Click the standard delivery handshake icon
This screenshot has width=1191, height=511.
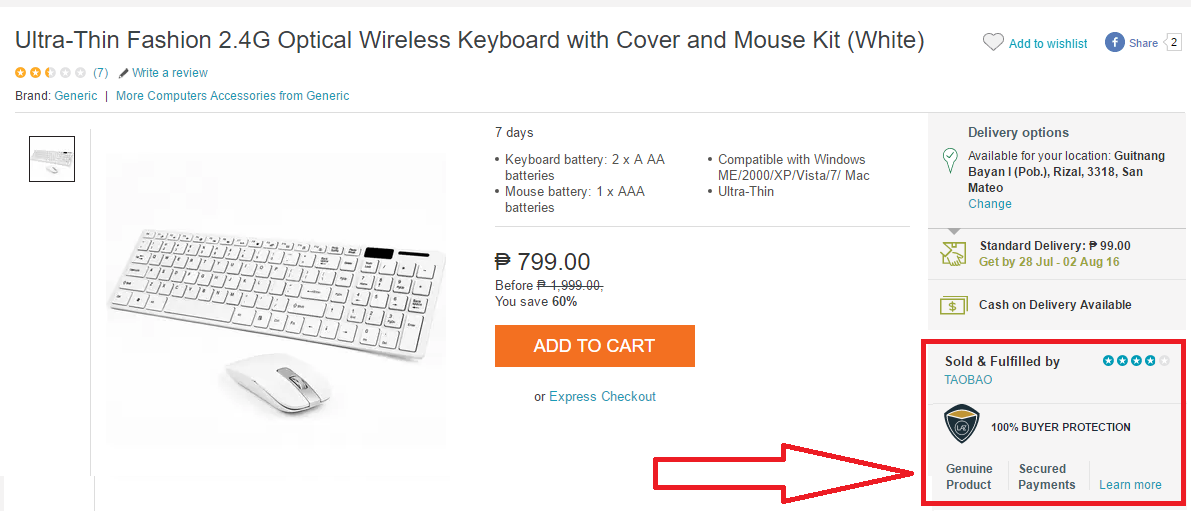[953, 253]
